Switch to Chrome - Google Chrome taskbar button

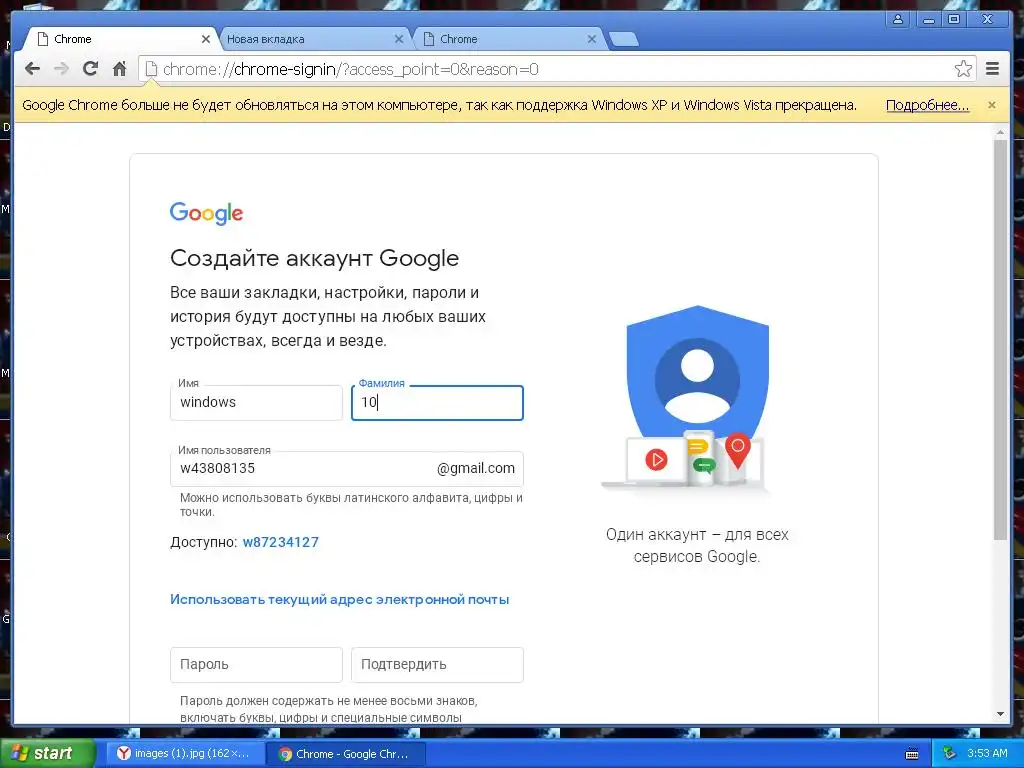tap(346, 754)
